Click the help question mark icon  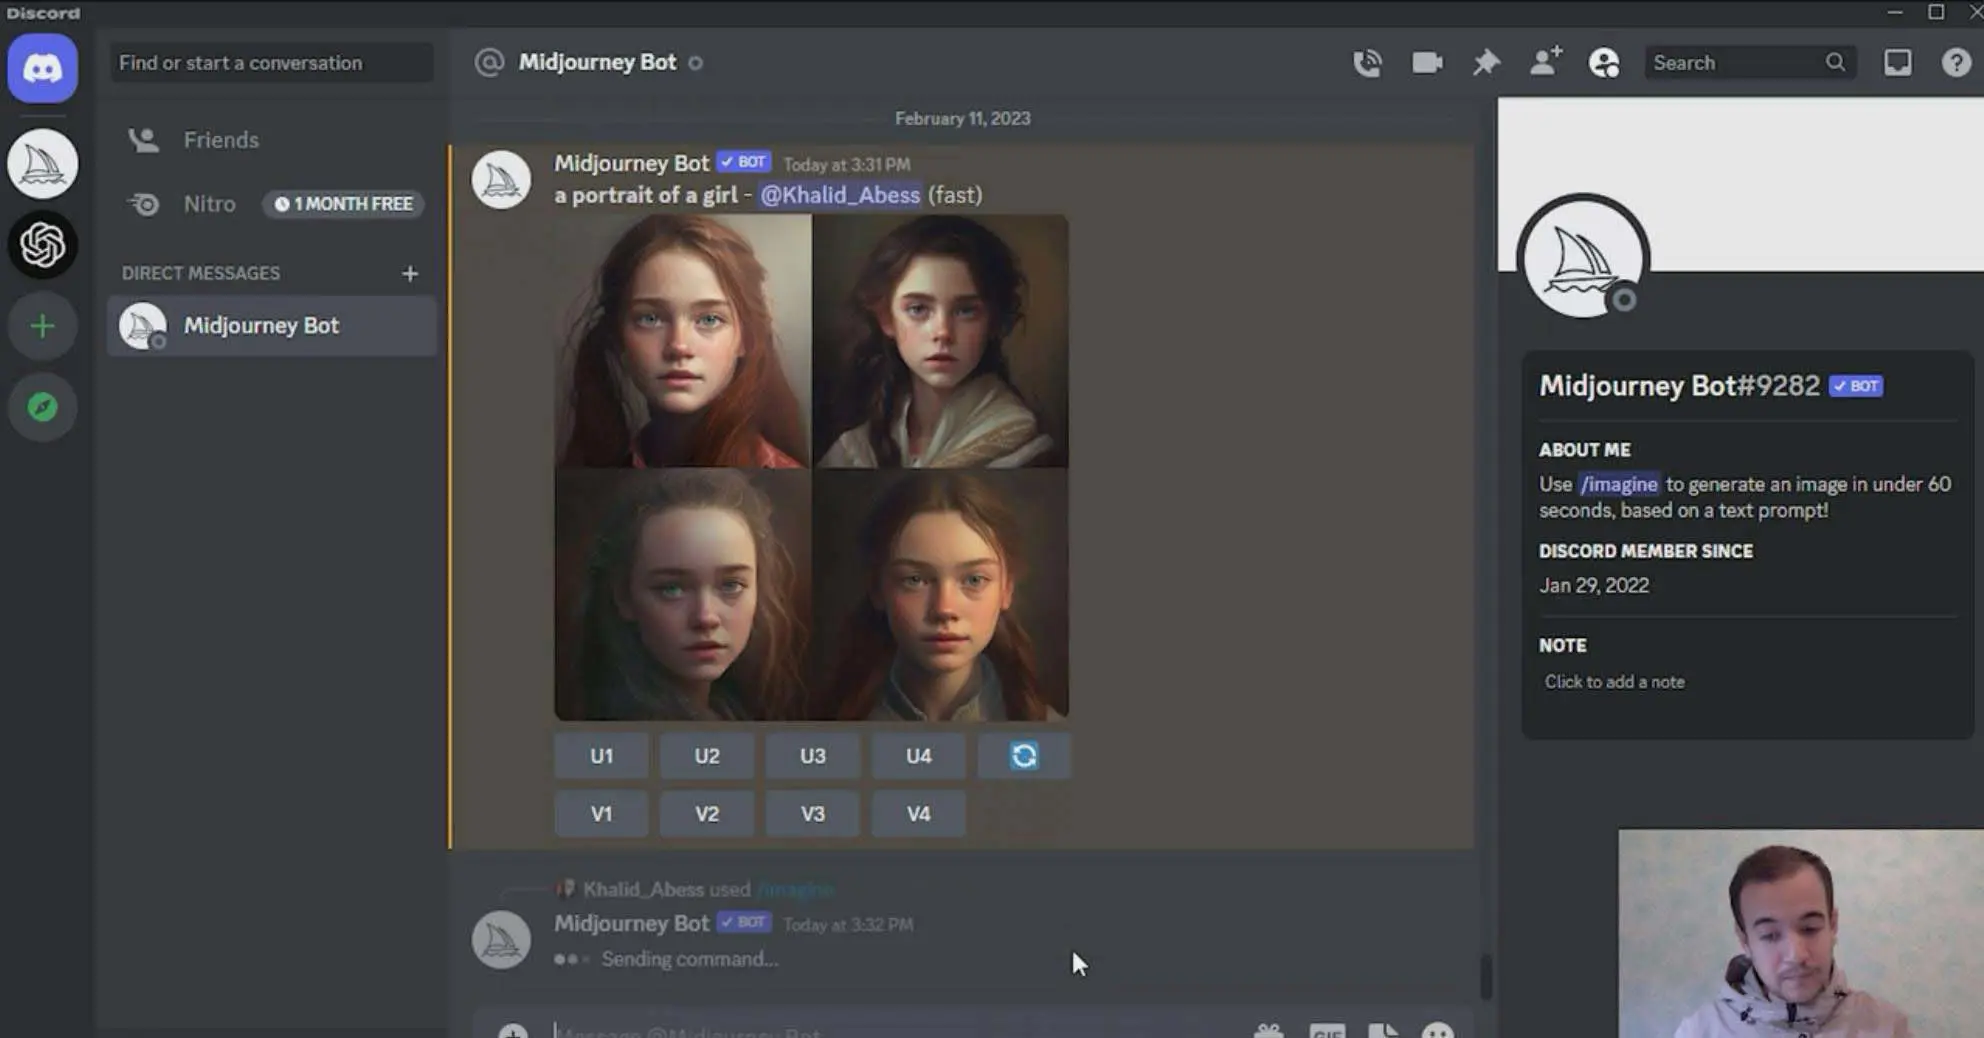pyautogui.click(x=1955, y=63)
